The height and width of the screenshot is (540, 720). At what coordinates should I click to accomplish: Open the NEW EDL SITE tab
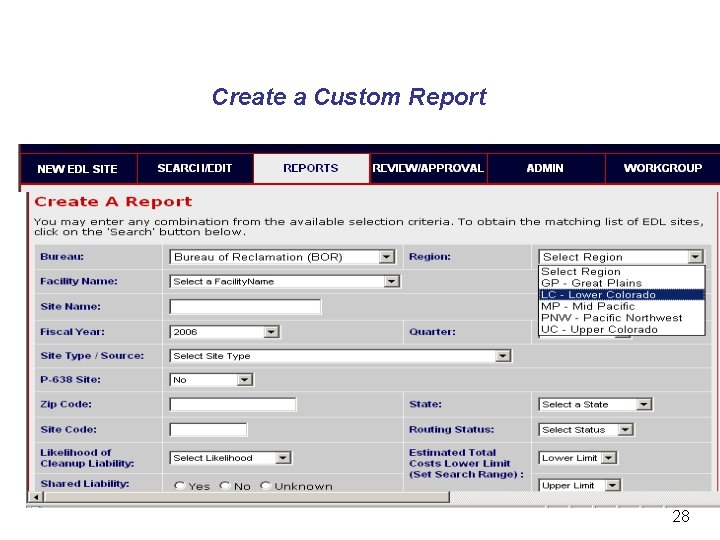click(x=79, y=169)
